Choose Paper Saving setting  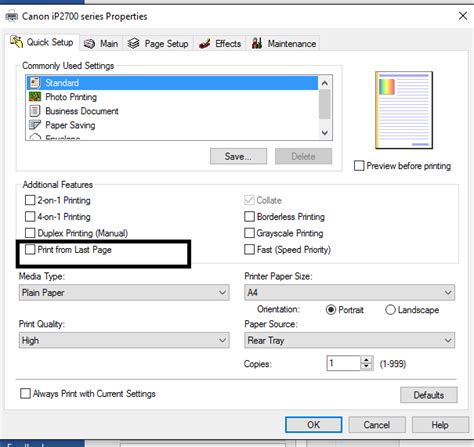(x=172, y=125)
